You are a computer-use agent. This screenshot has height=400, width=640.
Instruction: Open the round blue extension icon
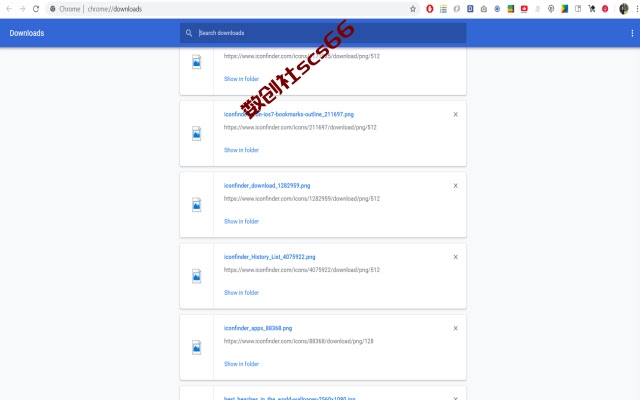[x=497, y=9]
